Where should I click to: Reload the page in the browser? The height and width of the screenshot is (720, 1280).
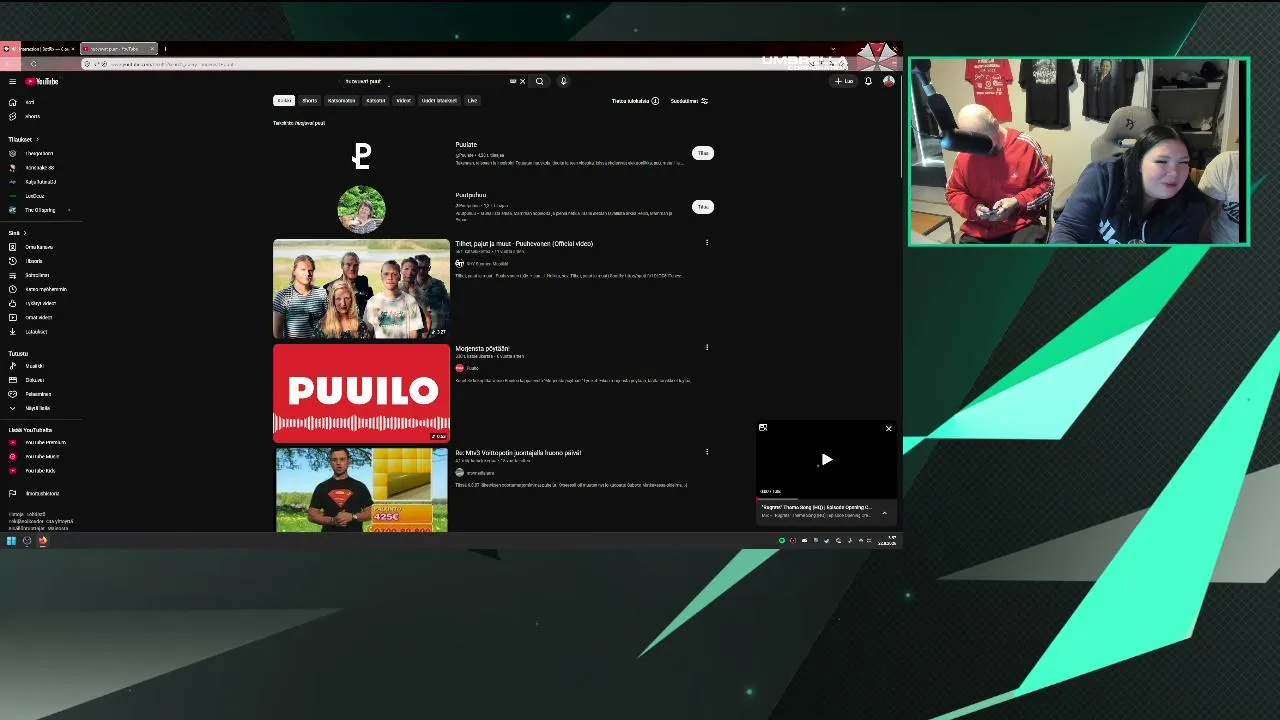tap(33, 64)
